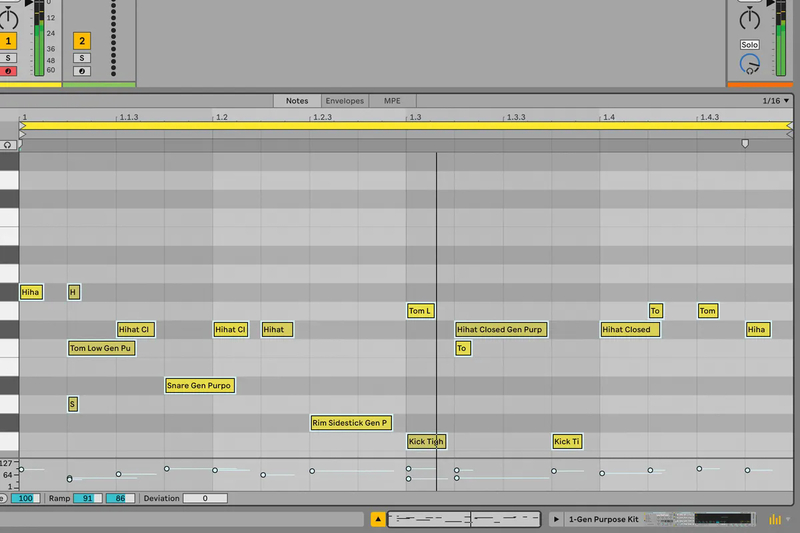Click the master track pan knob

pyautogui.click(x=749, y=18)
